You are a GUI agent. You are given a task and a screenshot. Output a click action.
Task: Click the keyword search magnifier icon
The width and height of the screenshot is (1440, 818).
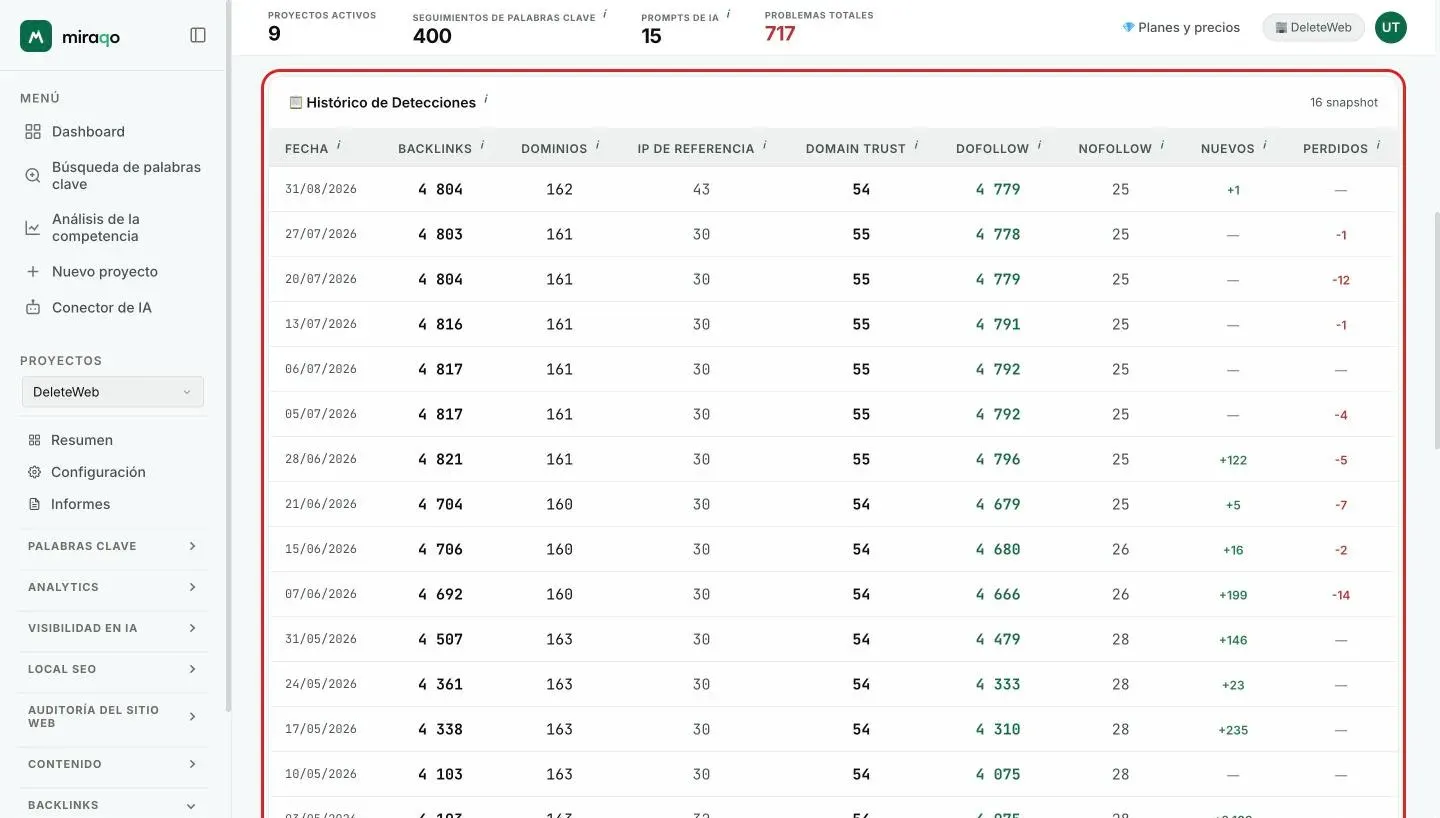pyautogui.click(x=33, y=176)
